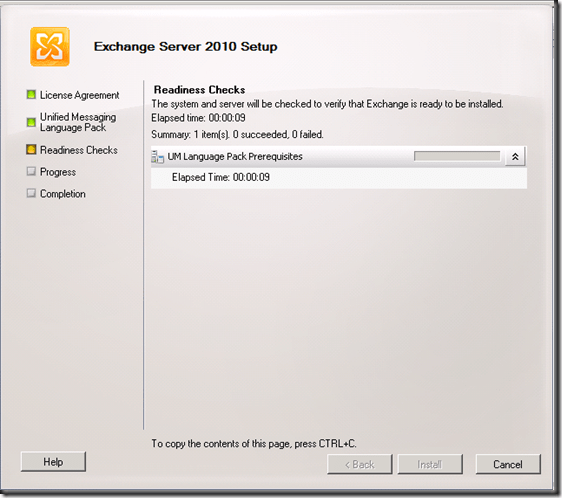The image size is (562, 498).
Task: Click the 'Elapsed Time: 00:00:09' text inside the prerequisites row
Action: coord(221,177)
